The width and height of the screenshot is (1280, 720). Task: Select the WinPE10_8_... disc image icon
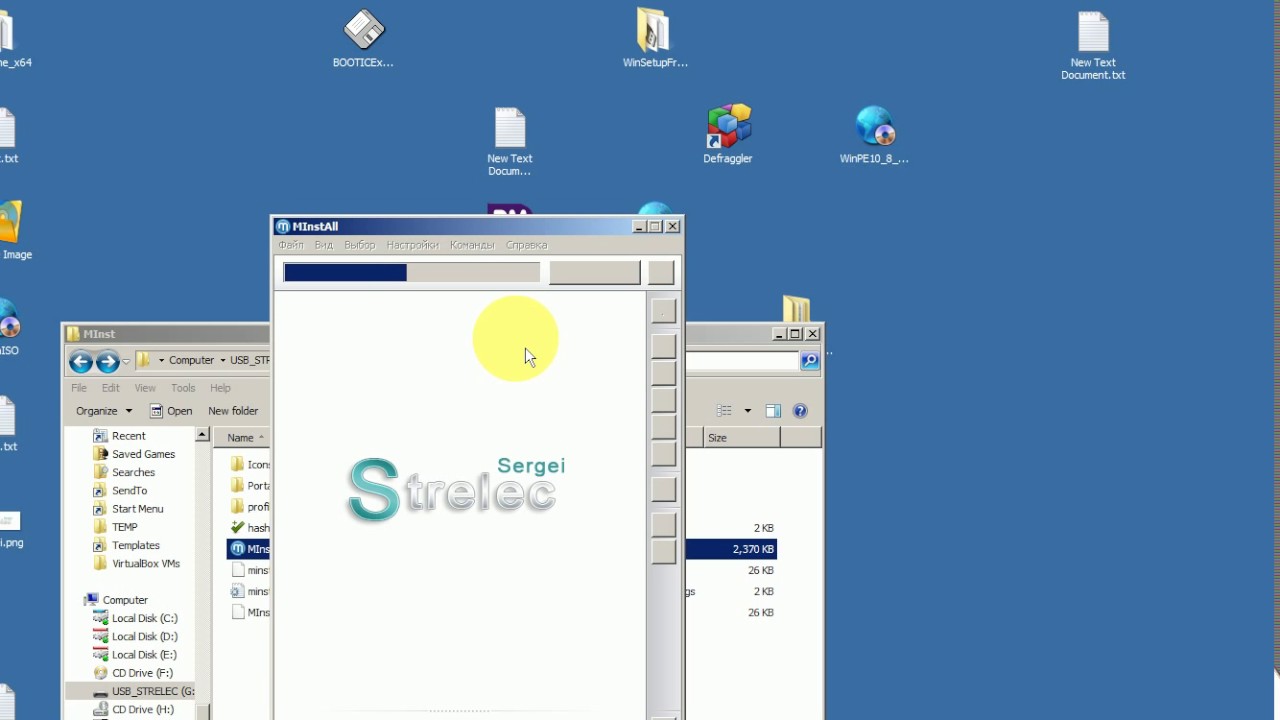[x=874, y=134]
